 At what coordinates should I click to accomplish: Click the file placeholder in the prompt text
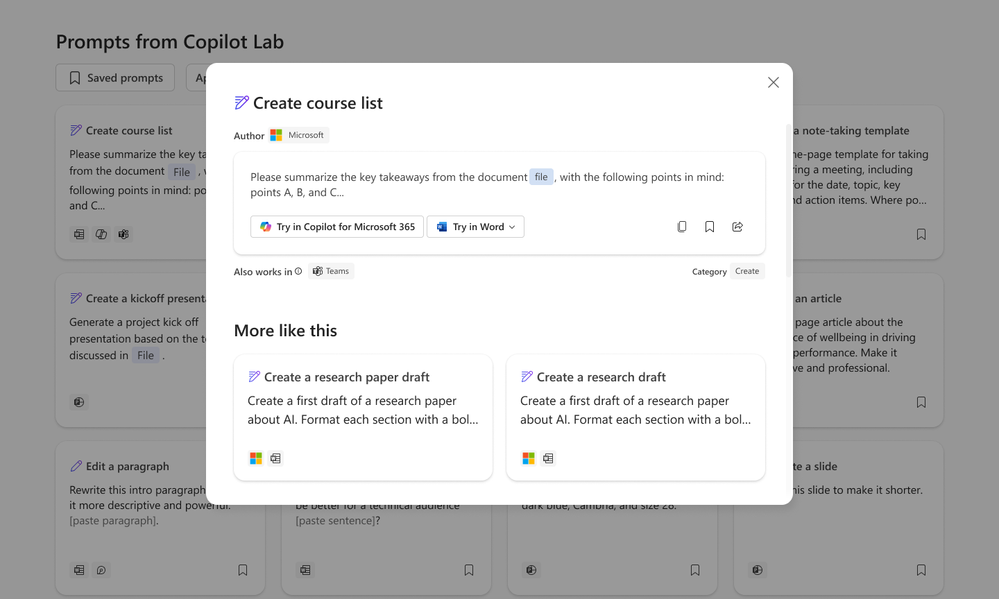tap(541, 177)
